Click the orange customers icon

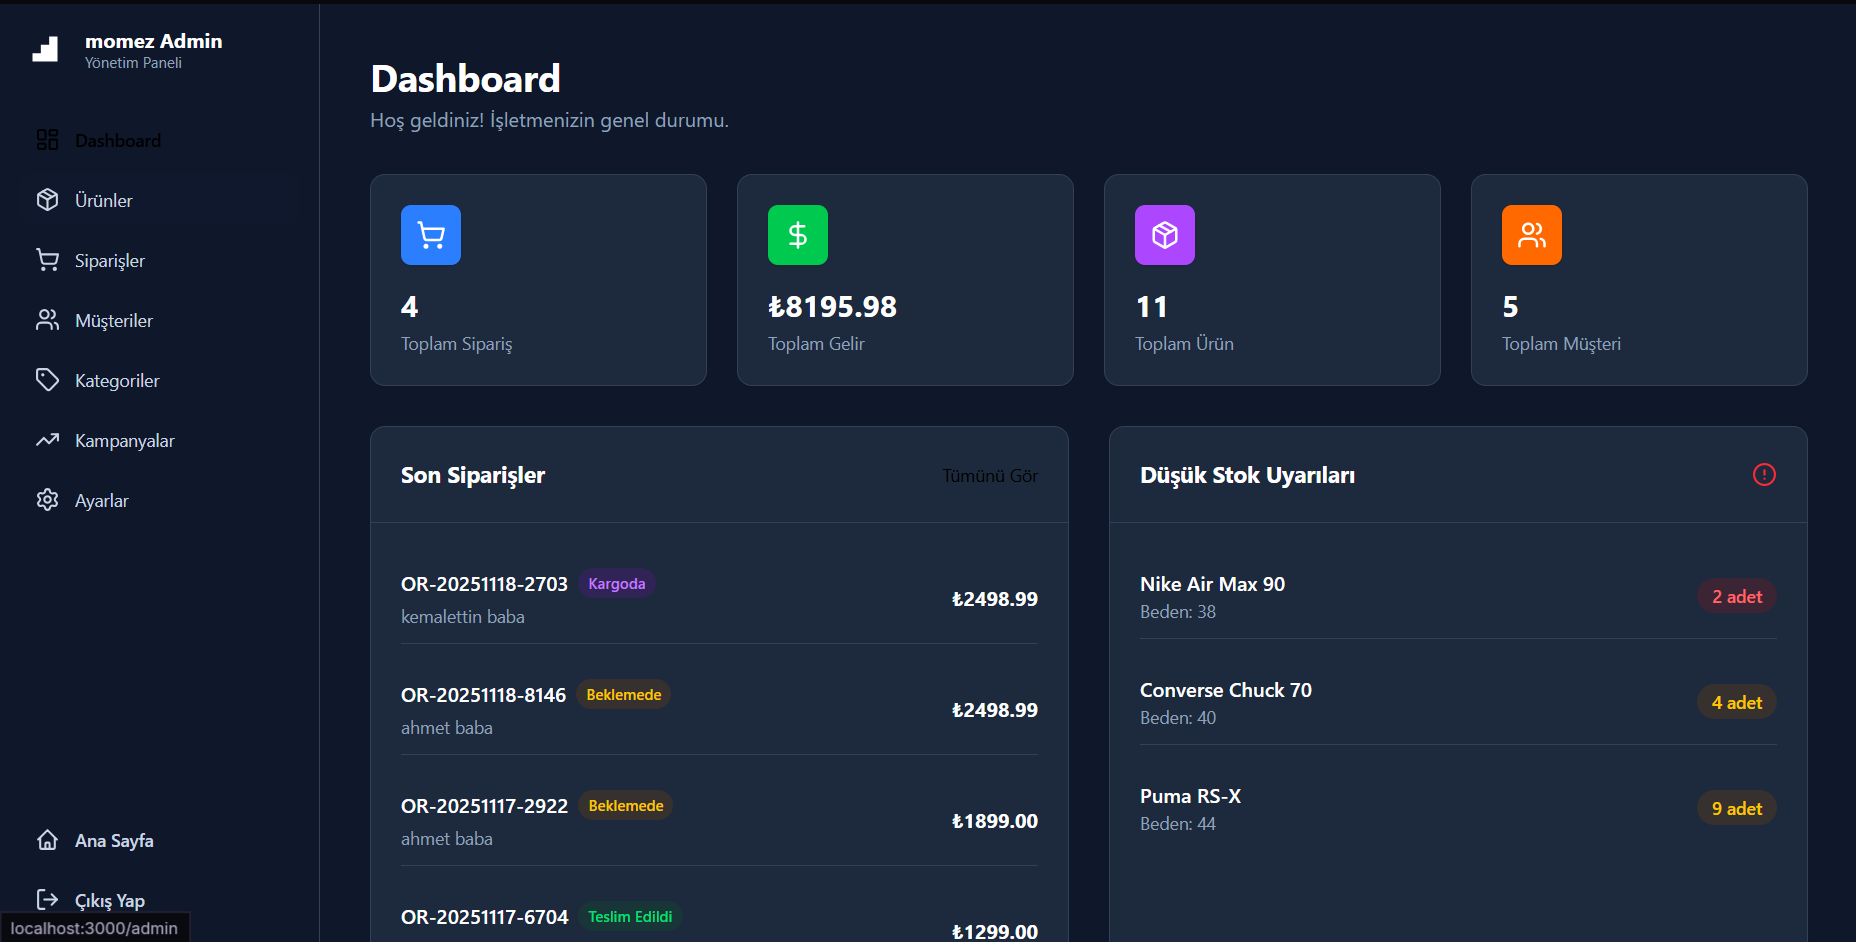(1532, 235)
